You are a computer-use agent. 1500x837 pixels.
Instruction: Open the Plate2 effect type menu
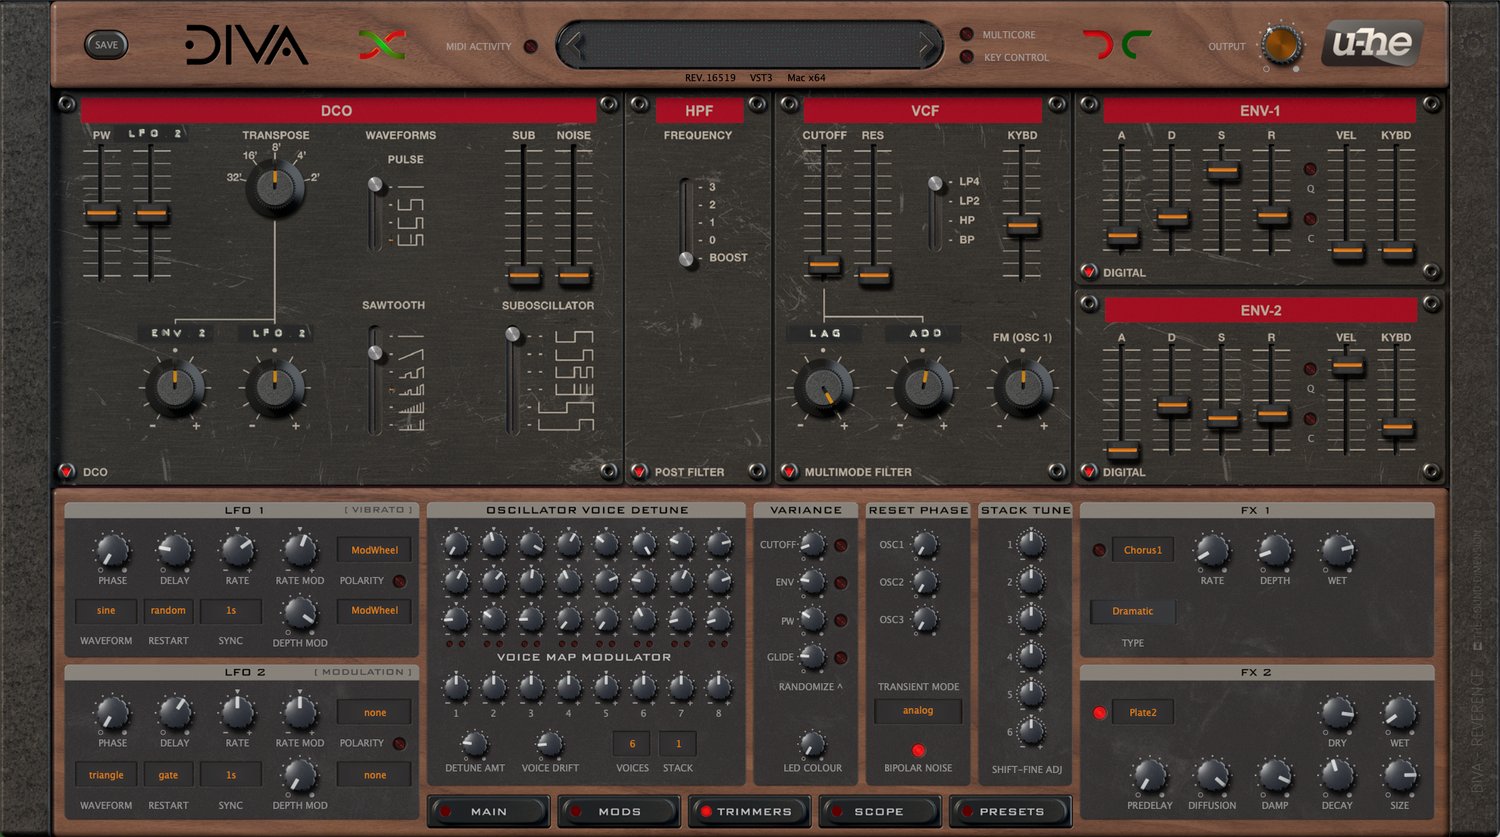1143,713
